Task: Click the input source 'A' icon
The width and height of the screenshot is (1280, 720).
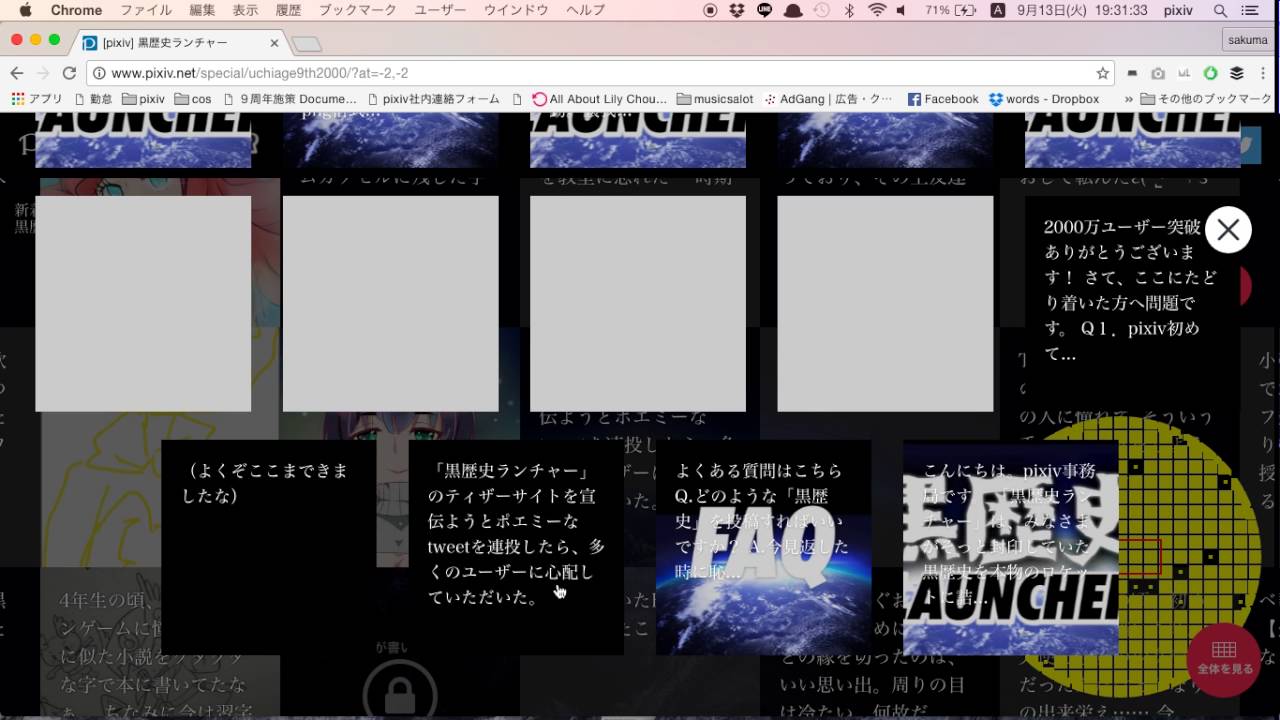Action: (997, 10)
